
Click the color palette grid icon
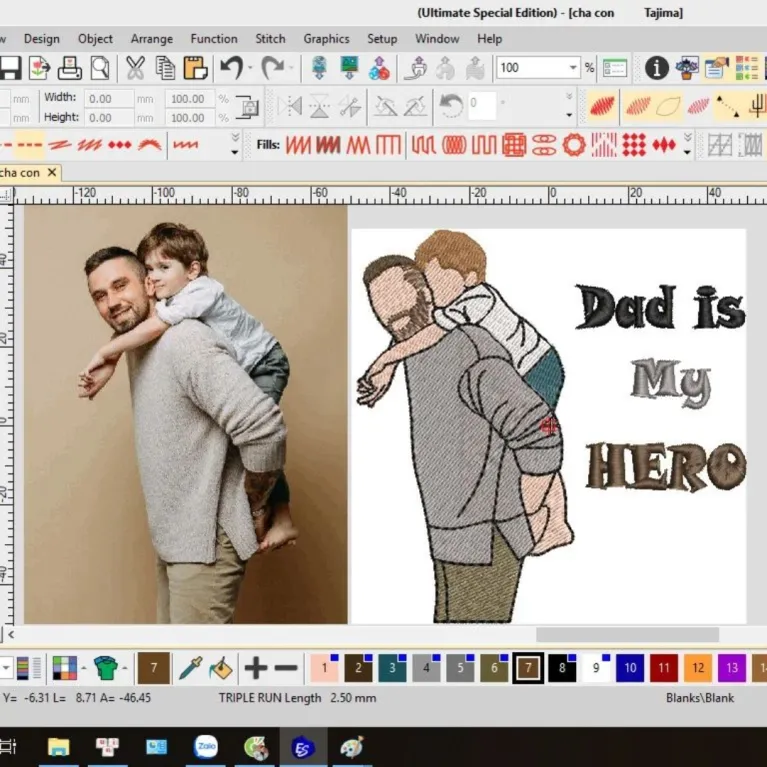[65, 668]
